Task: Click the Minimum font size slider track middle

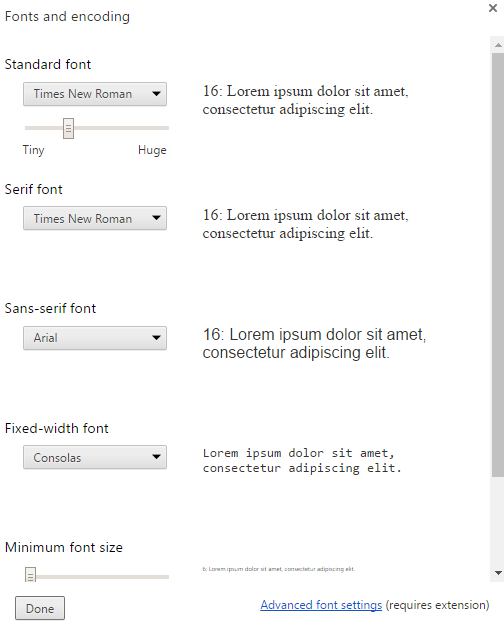Action: (97, 577)
